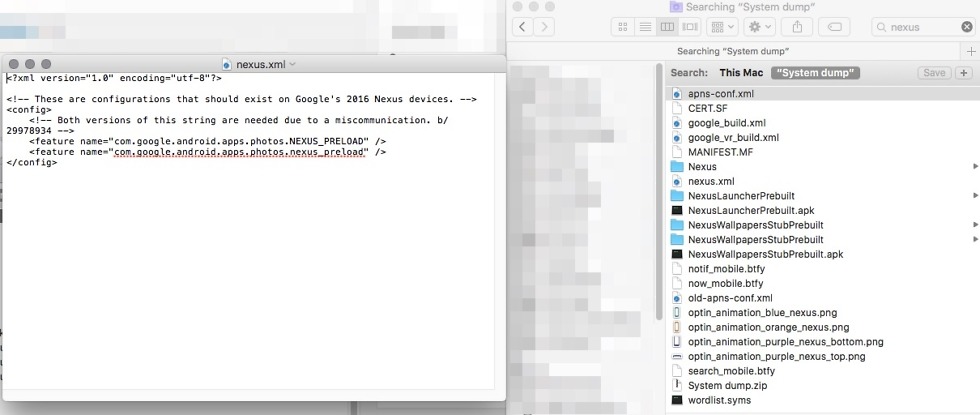980x415 pixels.
Task: Click optin_animation_blue_nexus.png thumbnail icon
Action: pyautogui.click(x=676, y=312)
